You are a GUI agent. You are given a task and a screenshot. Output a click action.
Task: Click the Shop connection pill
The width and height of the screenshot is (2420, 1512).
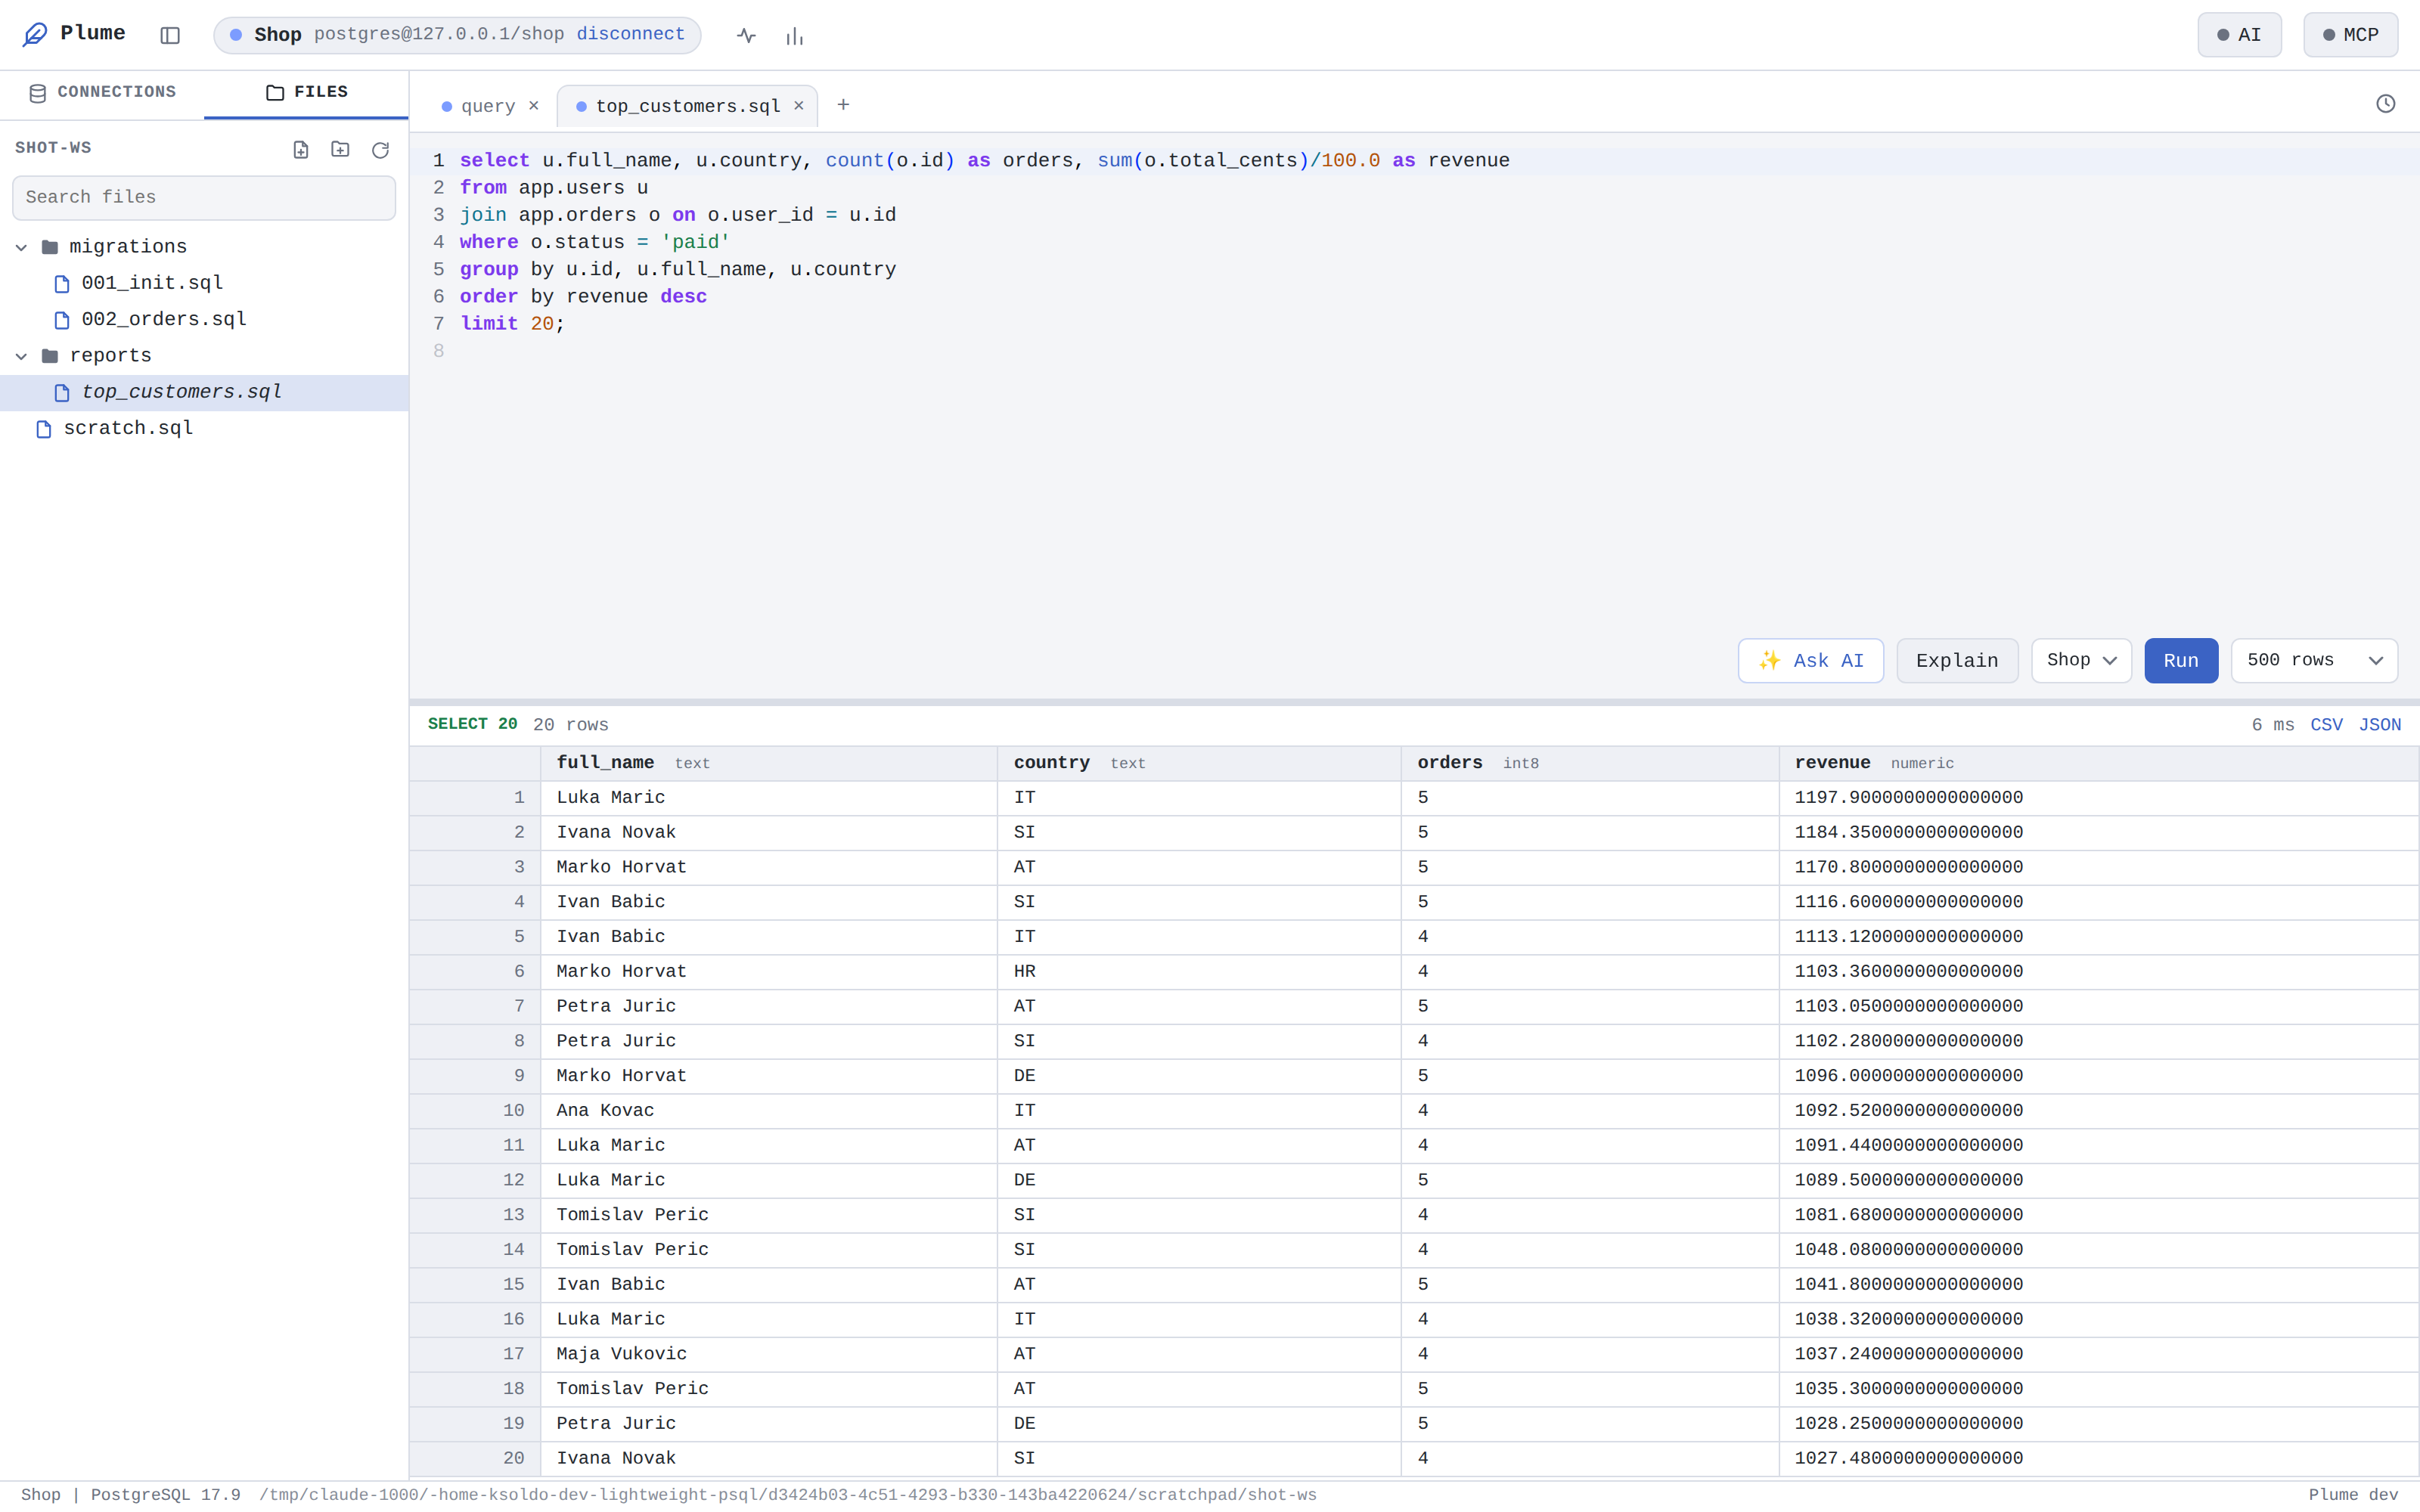(457, 35)
